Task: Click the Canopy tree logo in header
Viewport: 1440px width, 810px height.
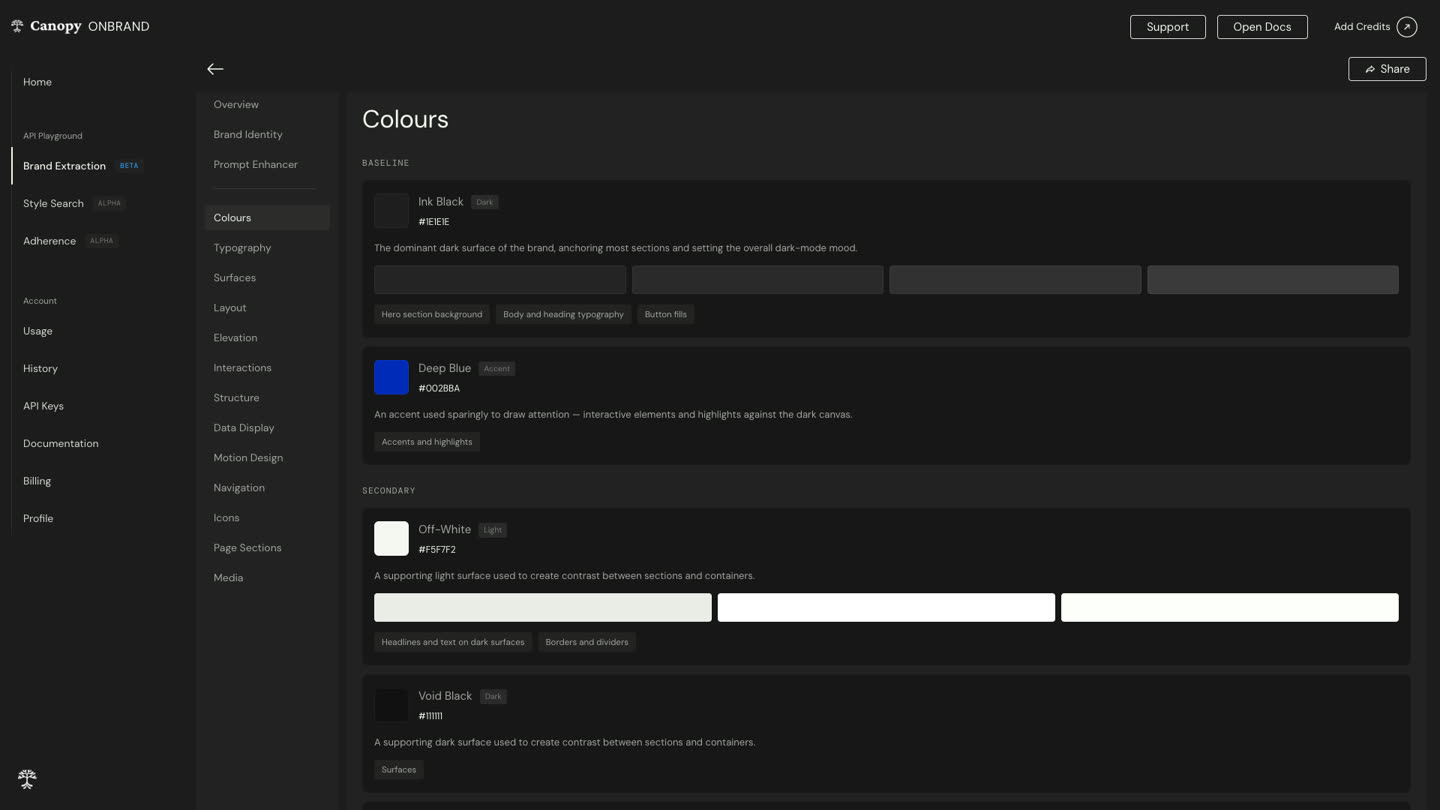Action: coord(17,26)
